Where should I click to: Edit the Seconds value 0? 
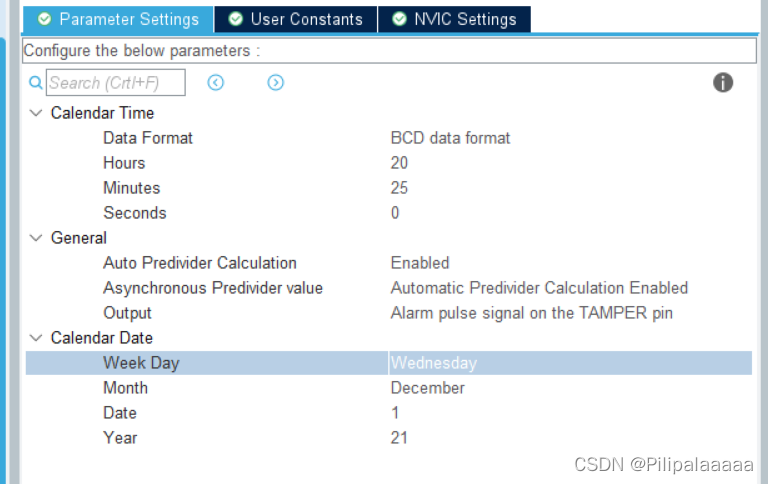[x=395, y=213]
